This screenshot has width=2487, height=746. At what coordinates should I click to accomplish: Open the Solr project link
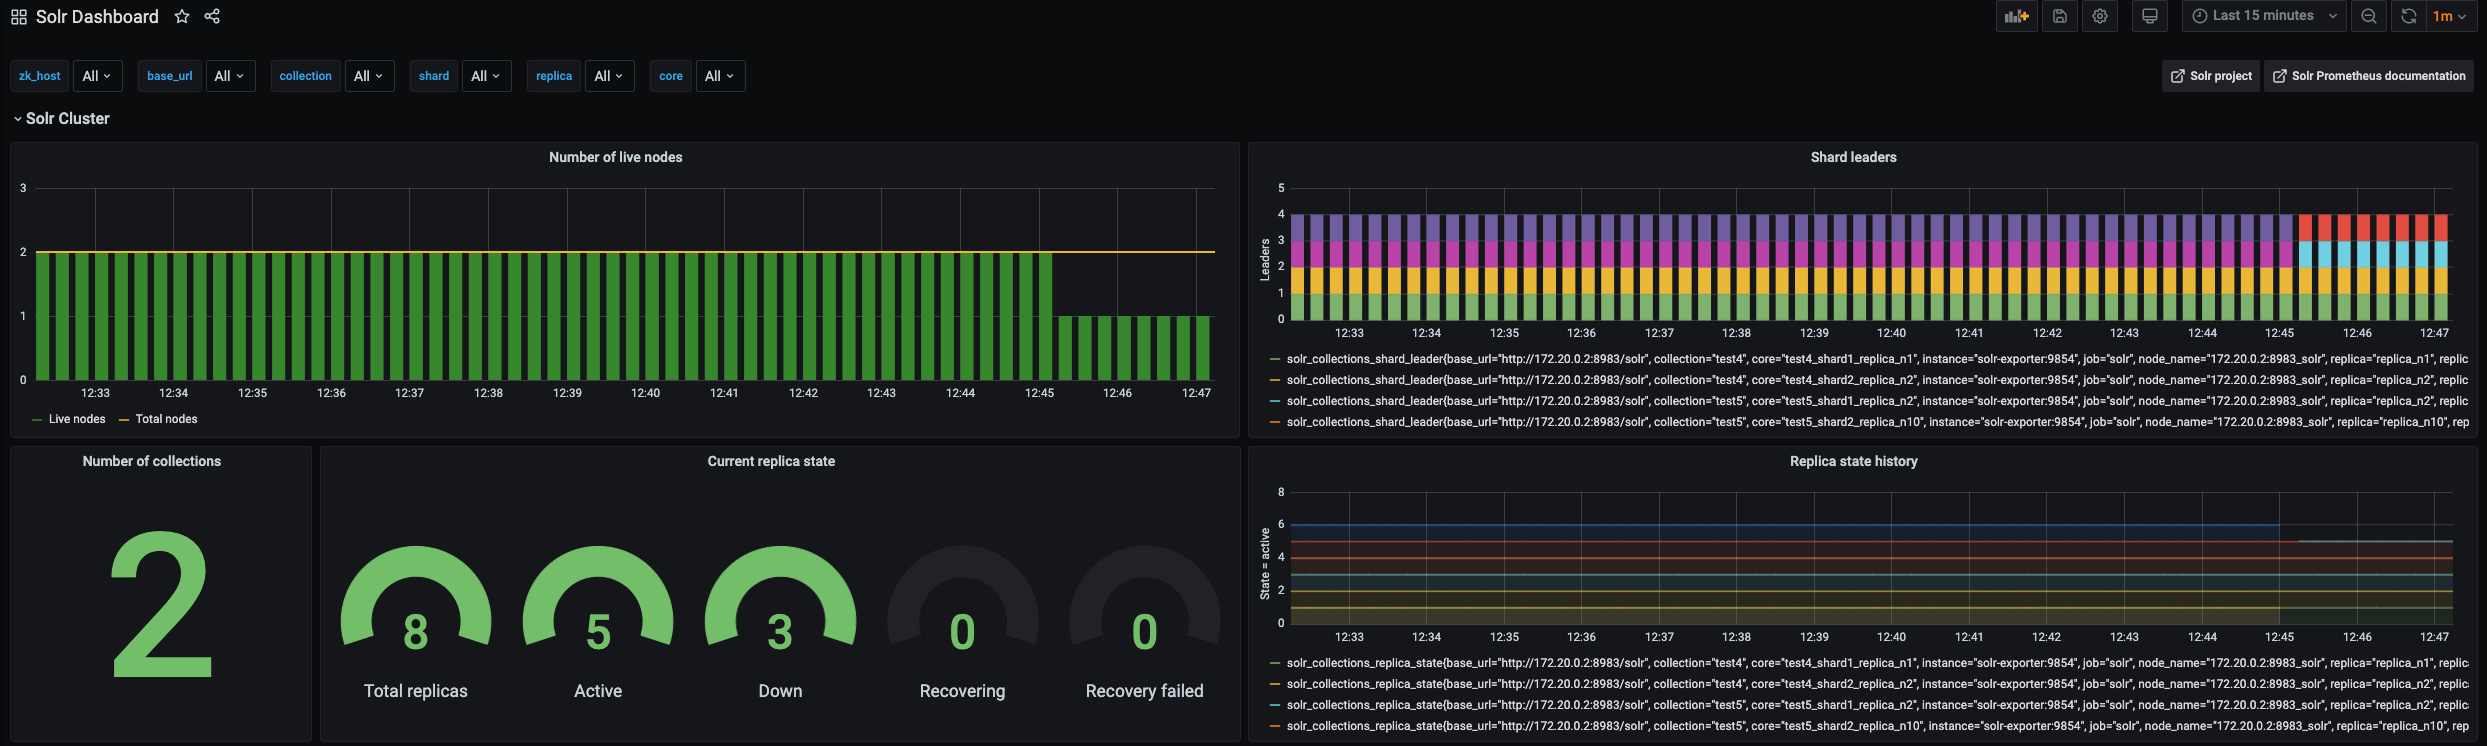click(x=2211, y=76)
